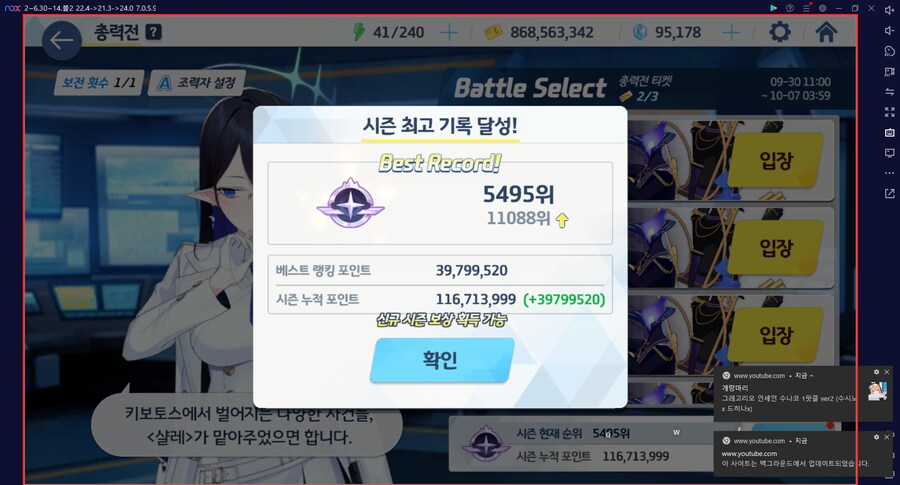
Task: Select the 보전 횟수 1/1 label
Action: [x=99, y=83]
